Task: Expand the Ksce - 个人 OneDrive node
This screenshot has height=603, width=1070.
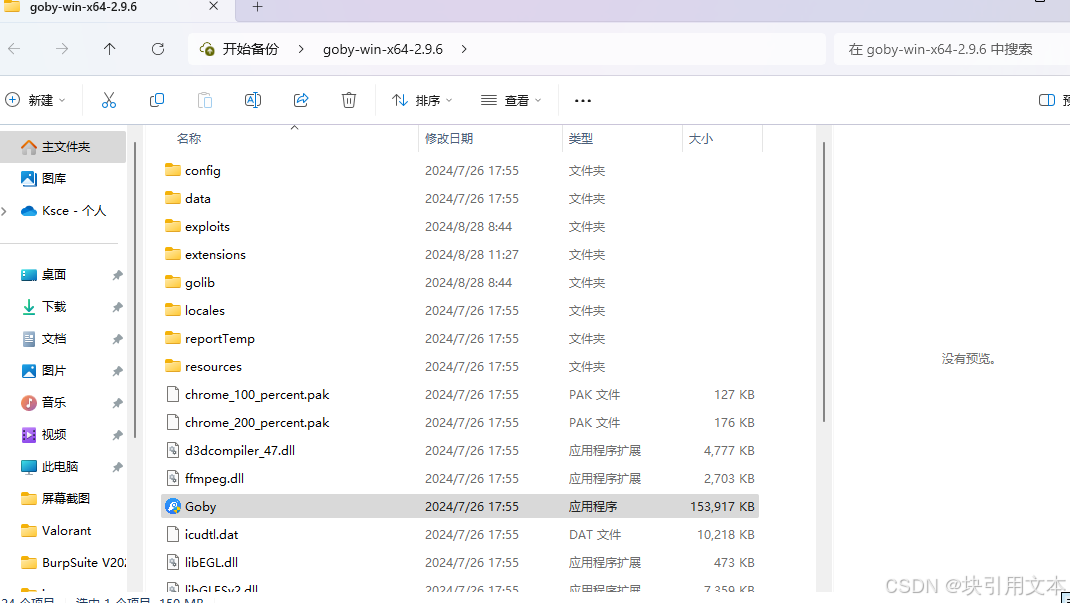Action: pyautogui.click(x=5, y=211)
